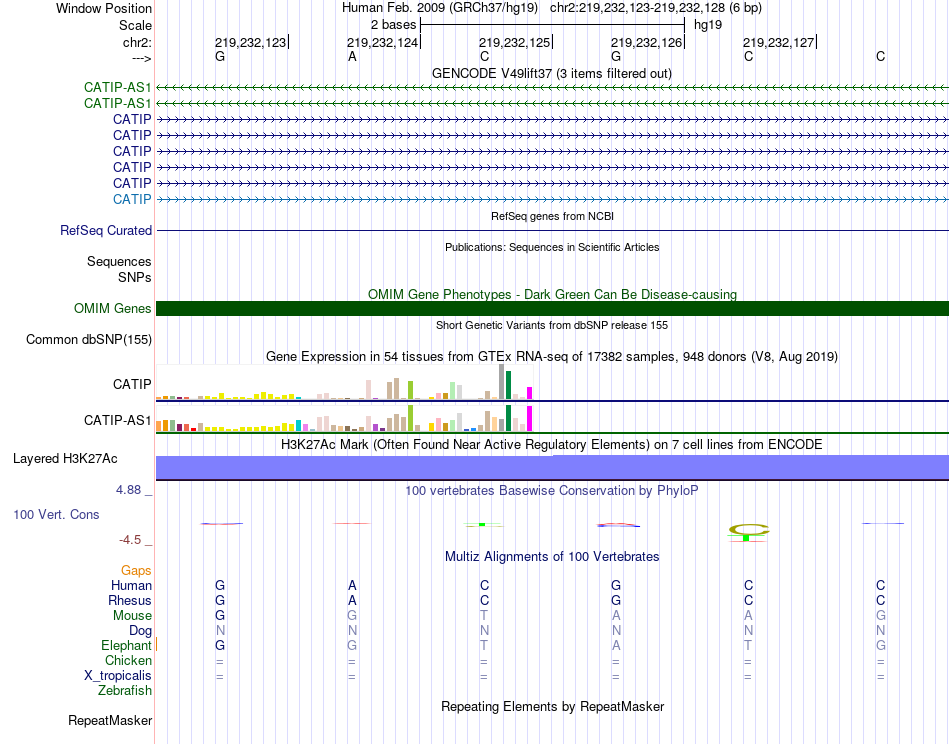Click the position marker 219,232,126
950x744 pixels.
click(x=646, y=42)
